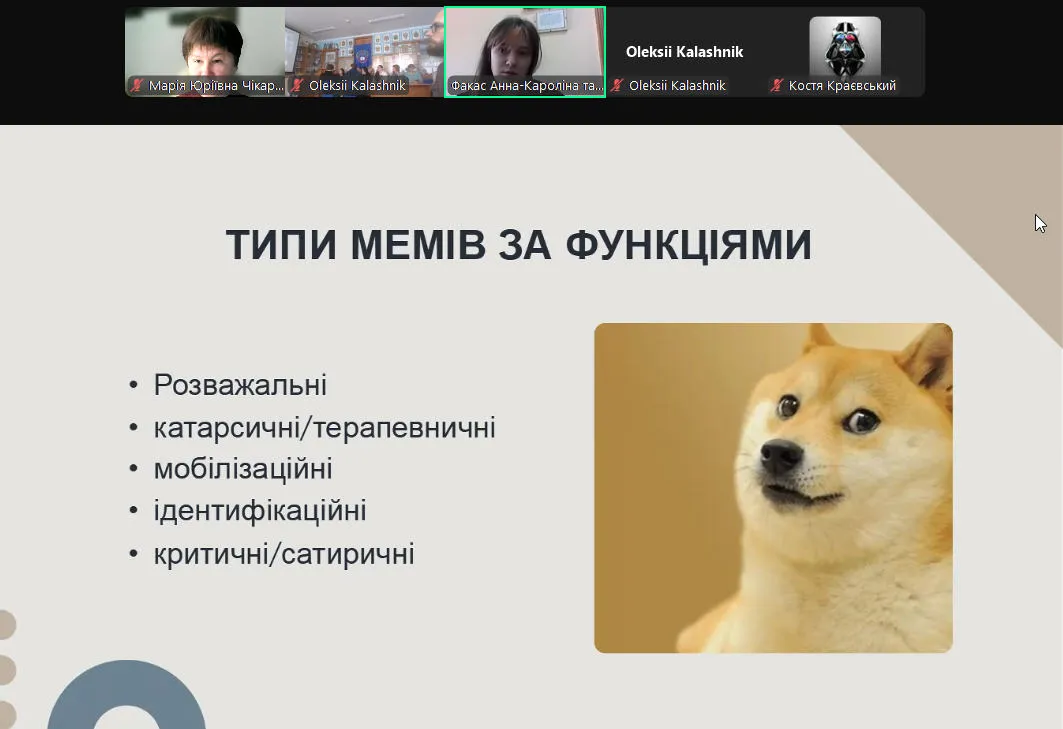The image size is (1063, 729).
Task: Click muted mic icon beside Костя Краєвський
Action: [777, 85]
